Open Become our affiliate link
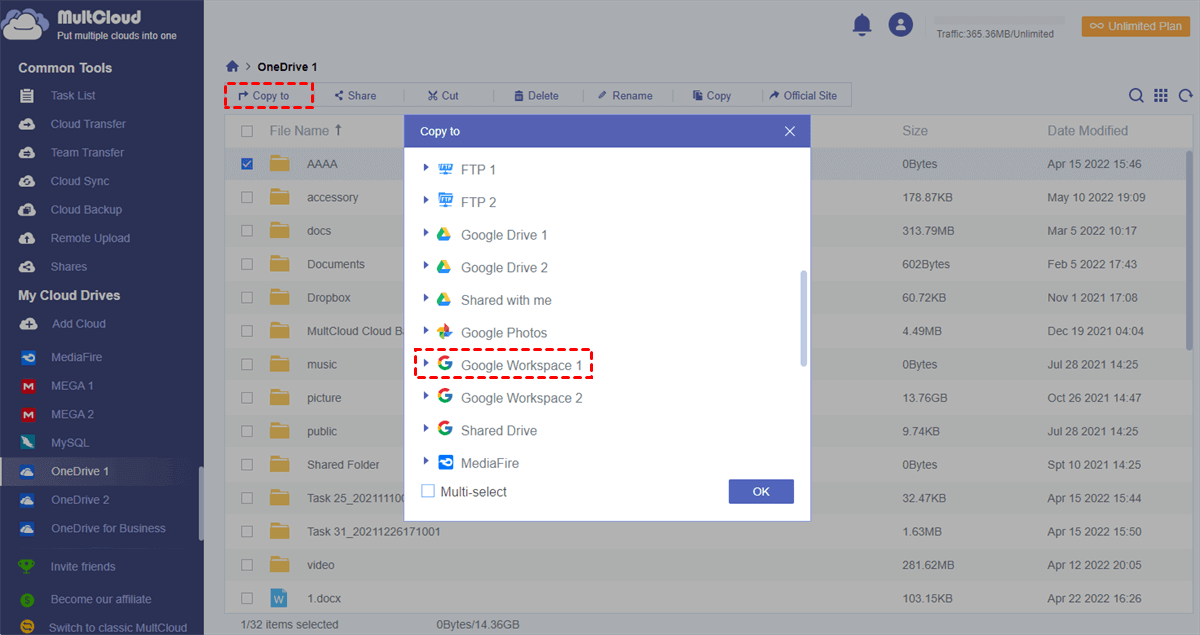The height and width of the screenshot is (635, 1200). pyautogui.click(x=101, y=600)
